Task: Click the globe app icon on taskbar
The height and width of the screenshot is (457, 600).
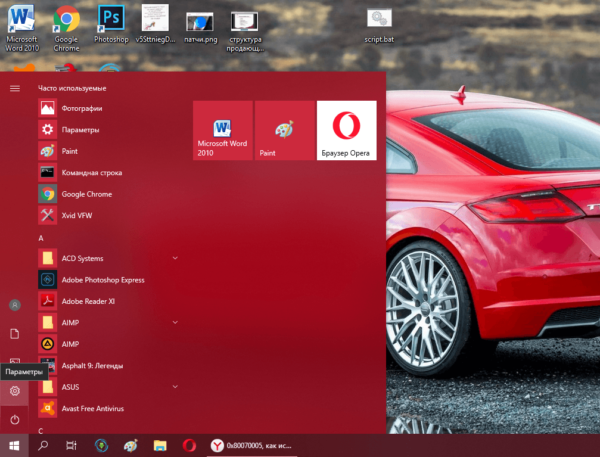Action: pyautogui.click(x=101, y=446)
